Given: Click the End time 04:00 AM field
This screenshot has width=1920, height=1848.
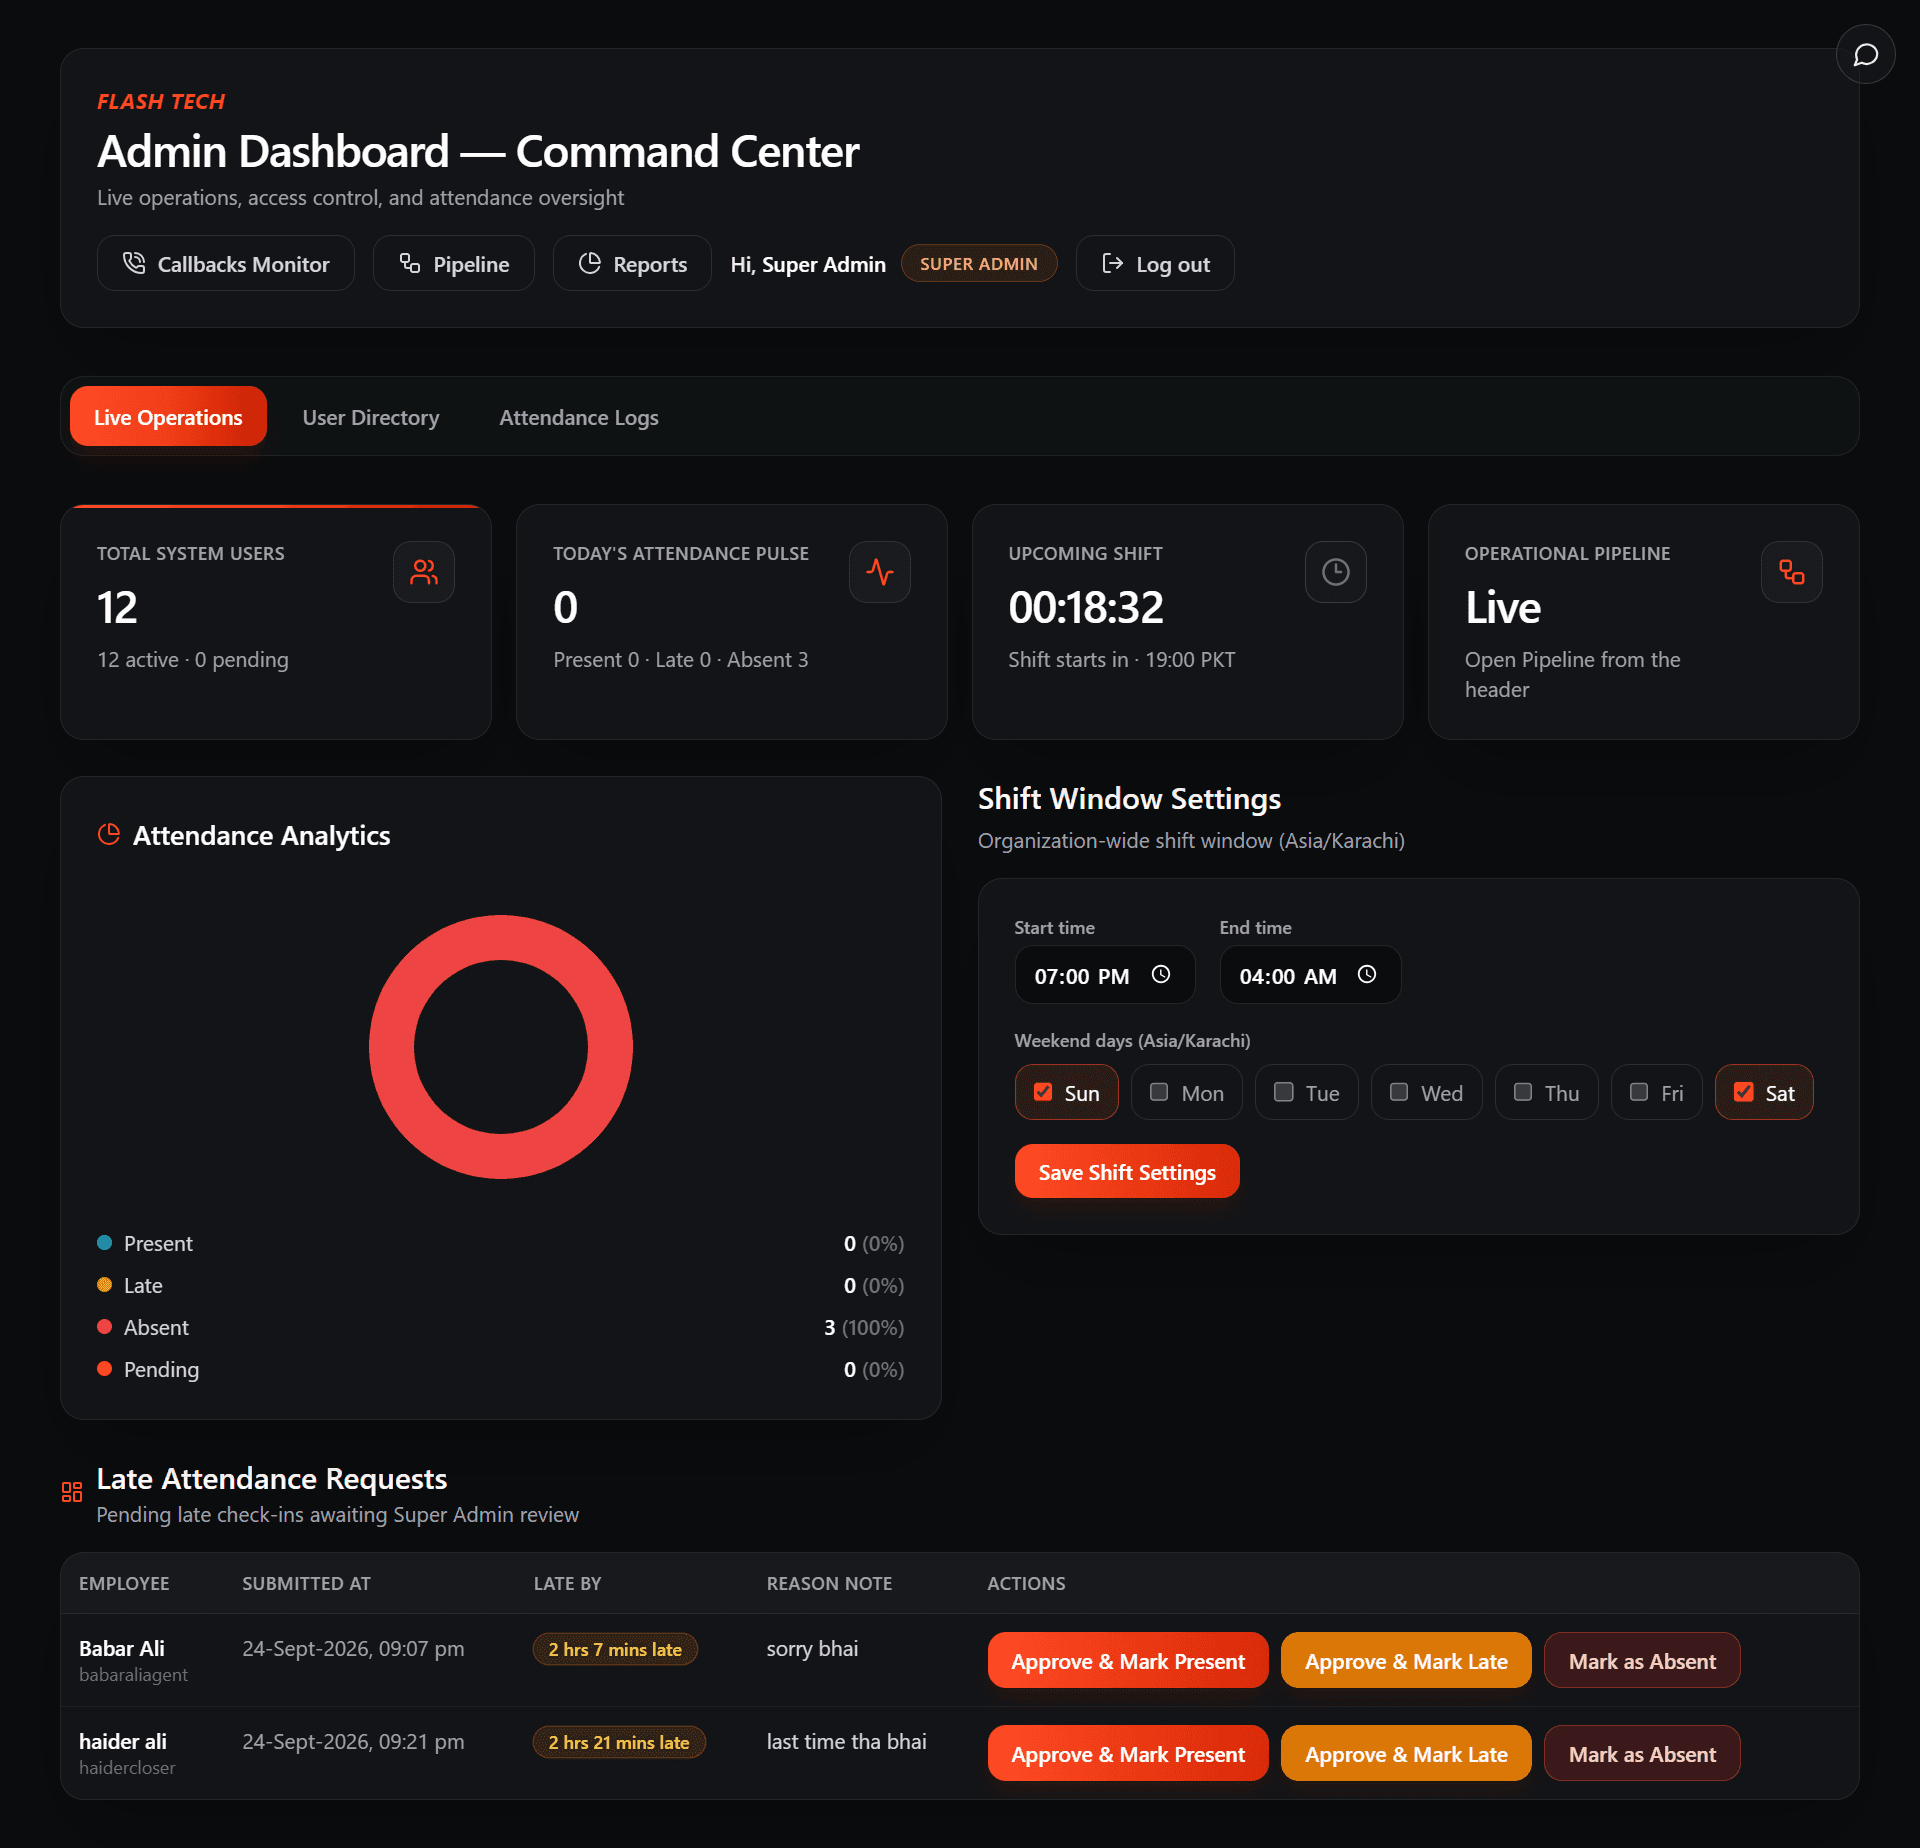Looking at the screenshot, I should point(1310,975).
